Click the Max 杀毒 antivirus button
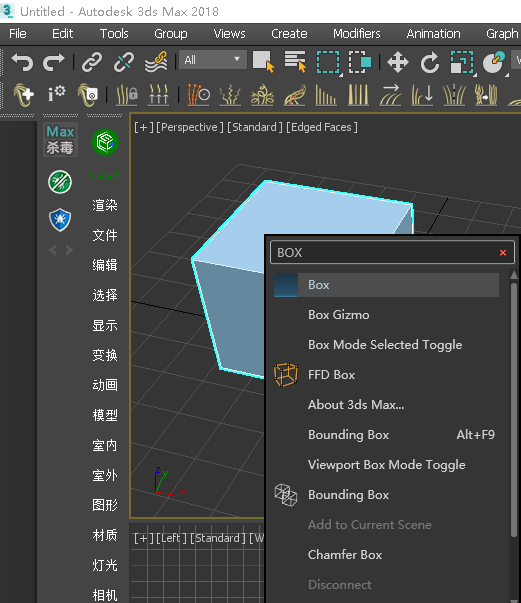This screenshot has height=603, width=521. click(x=60, y=139)
